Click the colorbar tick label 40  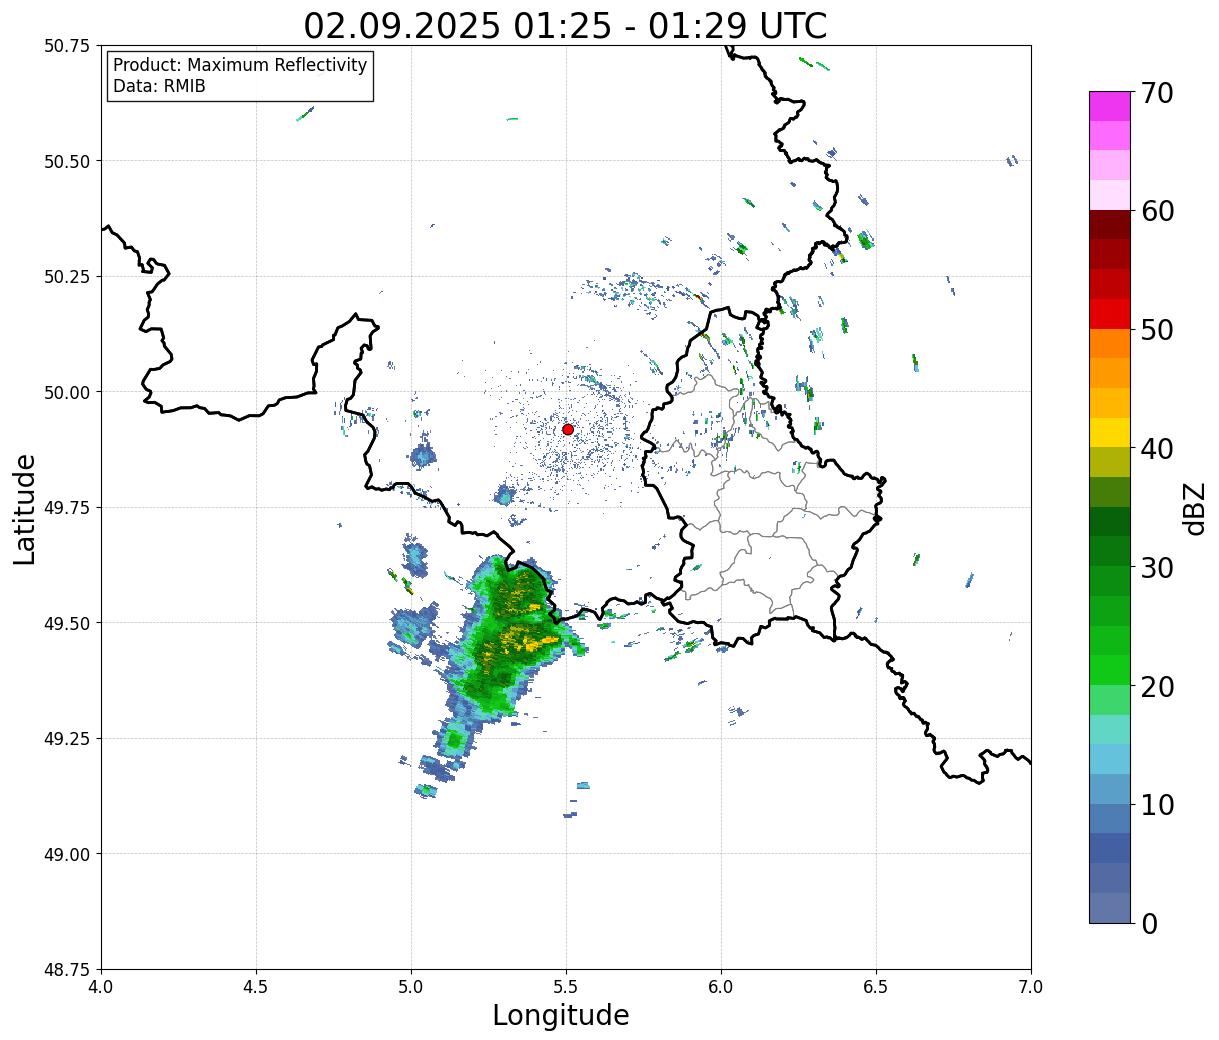click(1156, 448)
